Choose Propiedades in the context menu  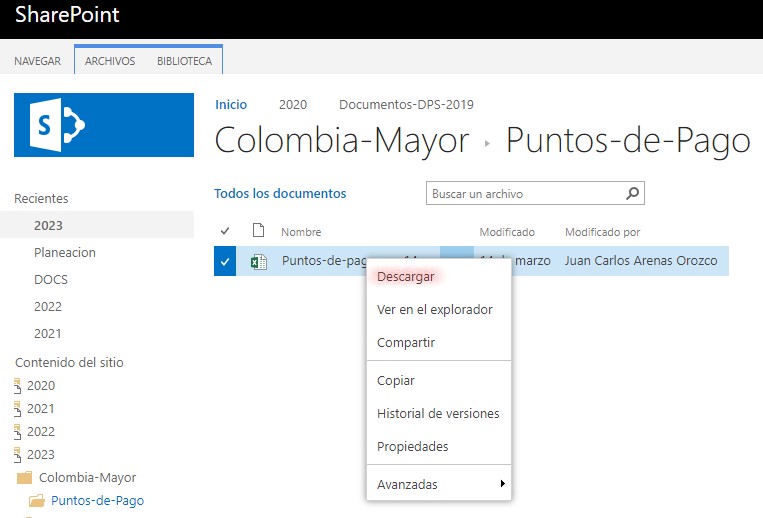412,447
